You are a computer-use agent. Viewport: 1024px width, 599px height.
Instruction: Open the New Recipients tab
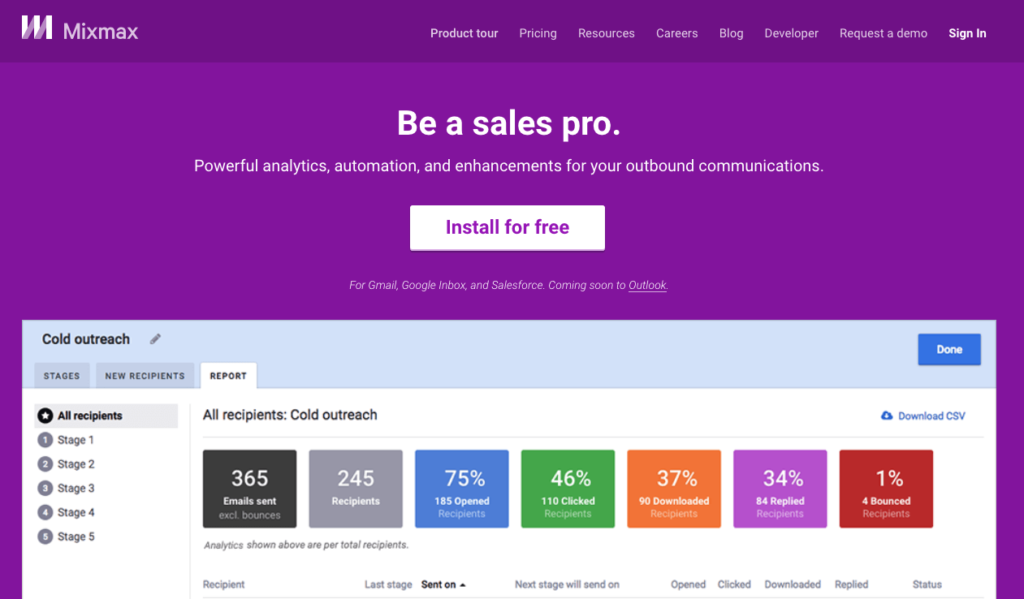point(144,375)
